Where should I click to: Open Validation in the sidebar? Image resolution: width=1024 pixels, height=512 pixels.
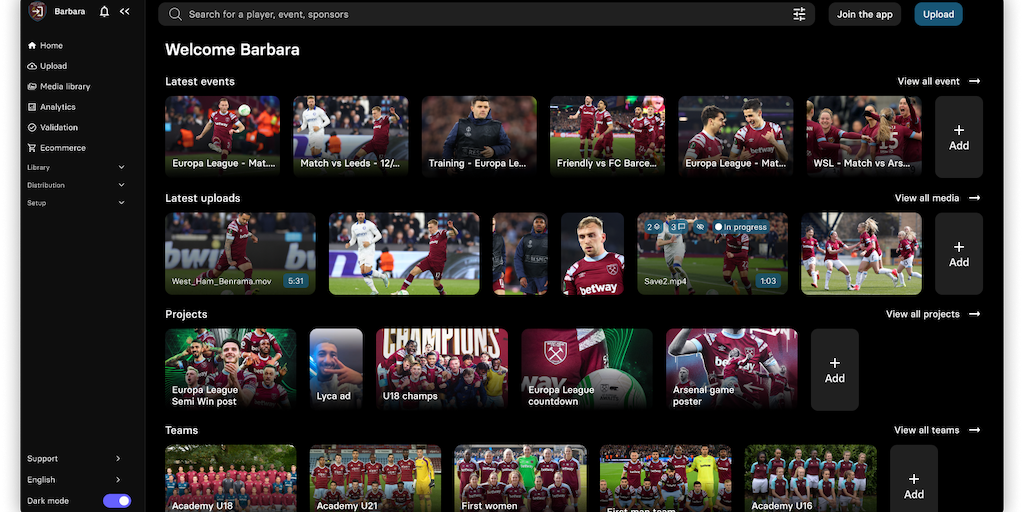pyautogui.click(x=59, y=127)
